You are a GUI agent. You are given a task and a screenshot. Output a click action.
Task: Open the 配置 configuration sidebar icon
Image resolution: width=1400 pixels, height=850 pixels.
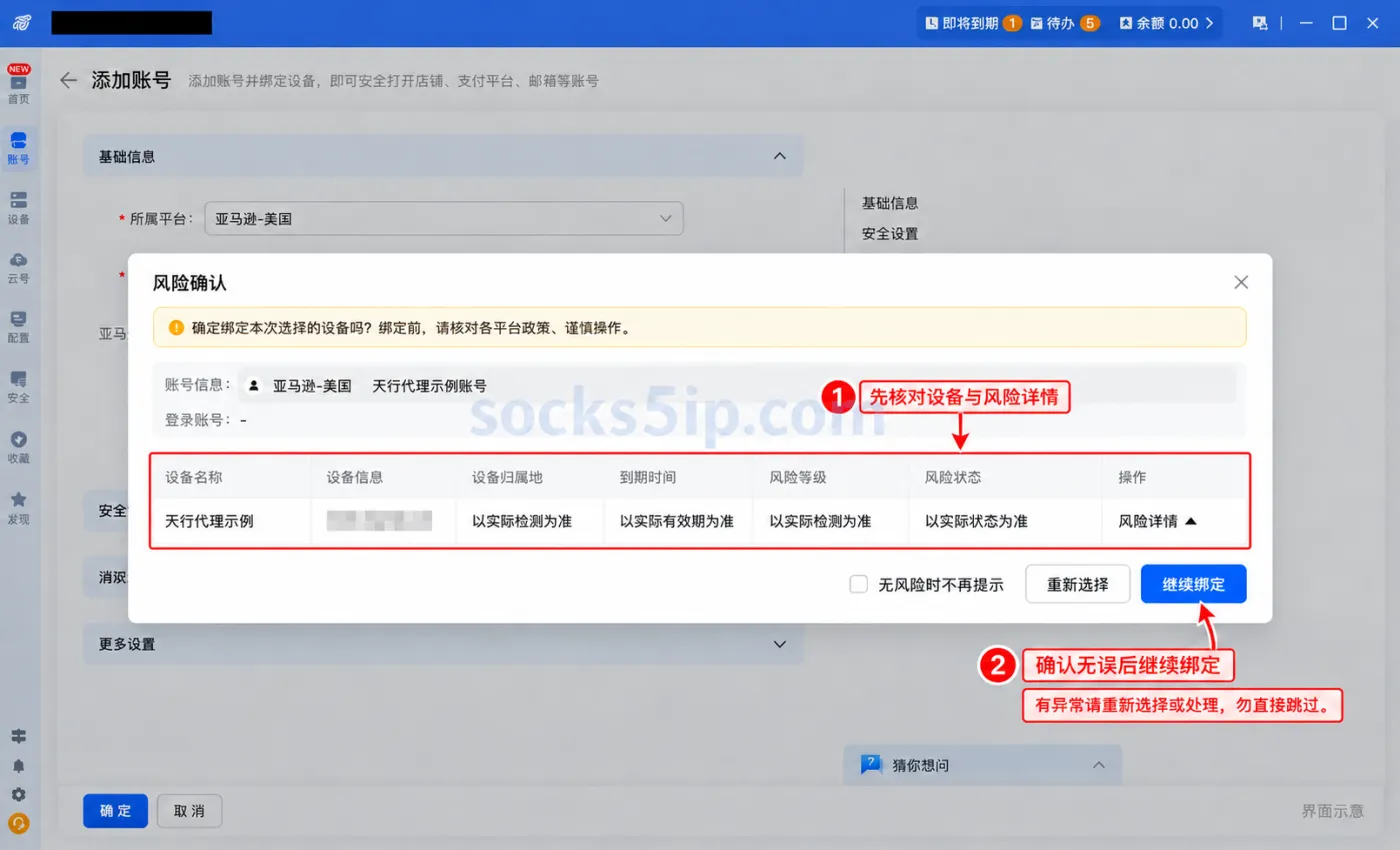(x=18, y=327)
